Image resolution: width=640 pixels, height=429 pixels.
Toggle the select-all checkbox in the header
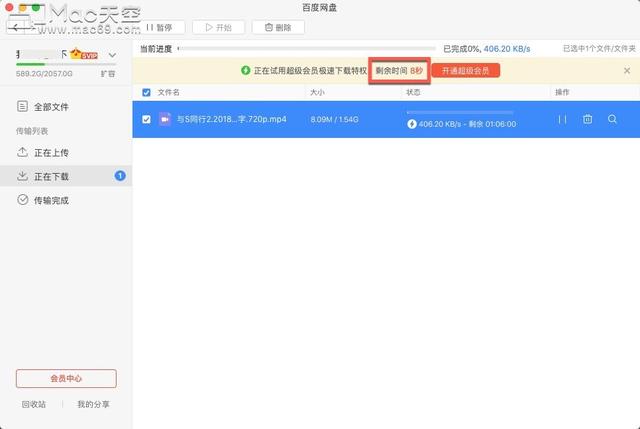pyautogui.click(x=146, y=92)
